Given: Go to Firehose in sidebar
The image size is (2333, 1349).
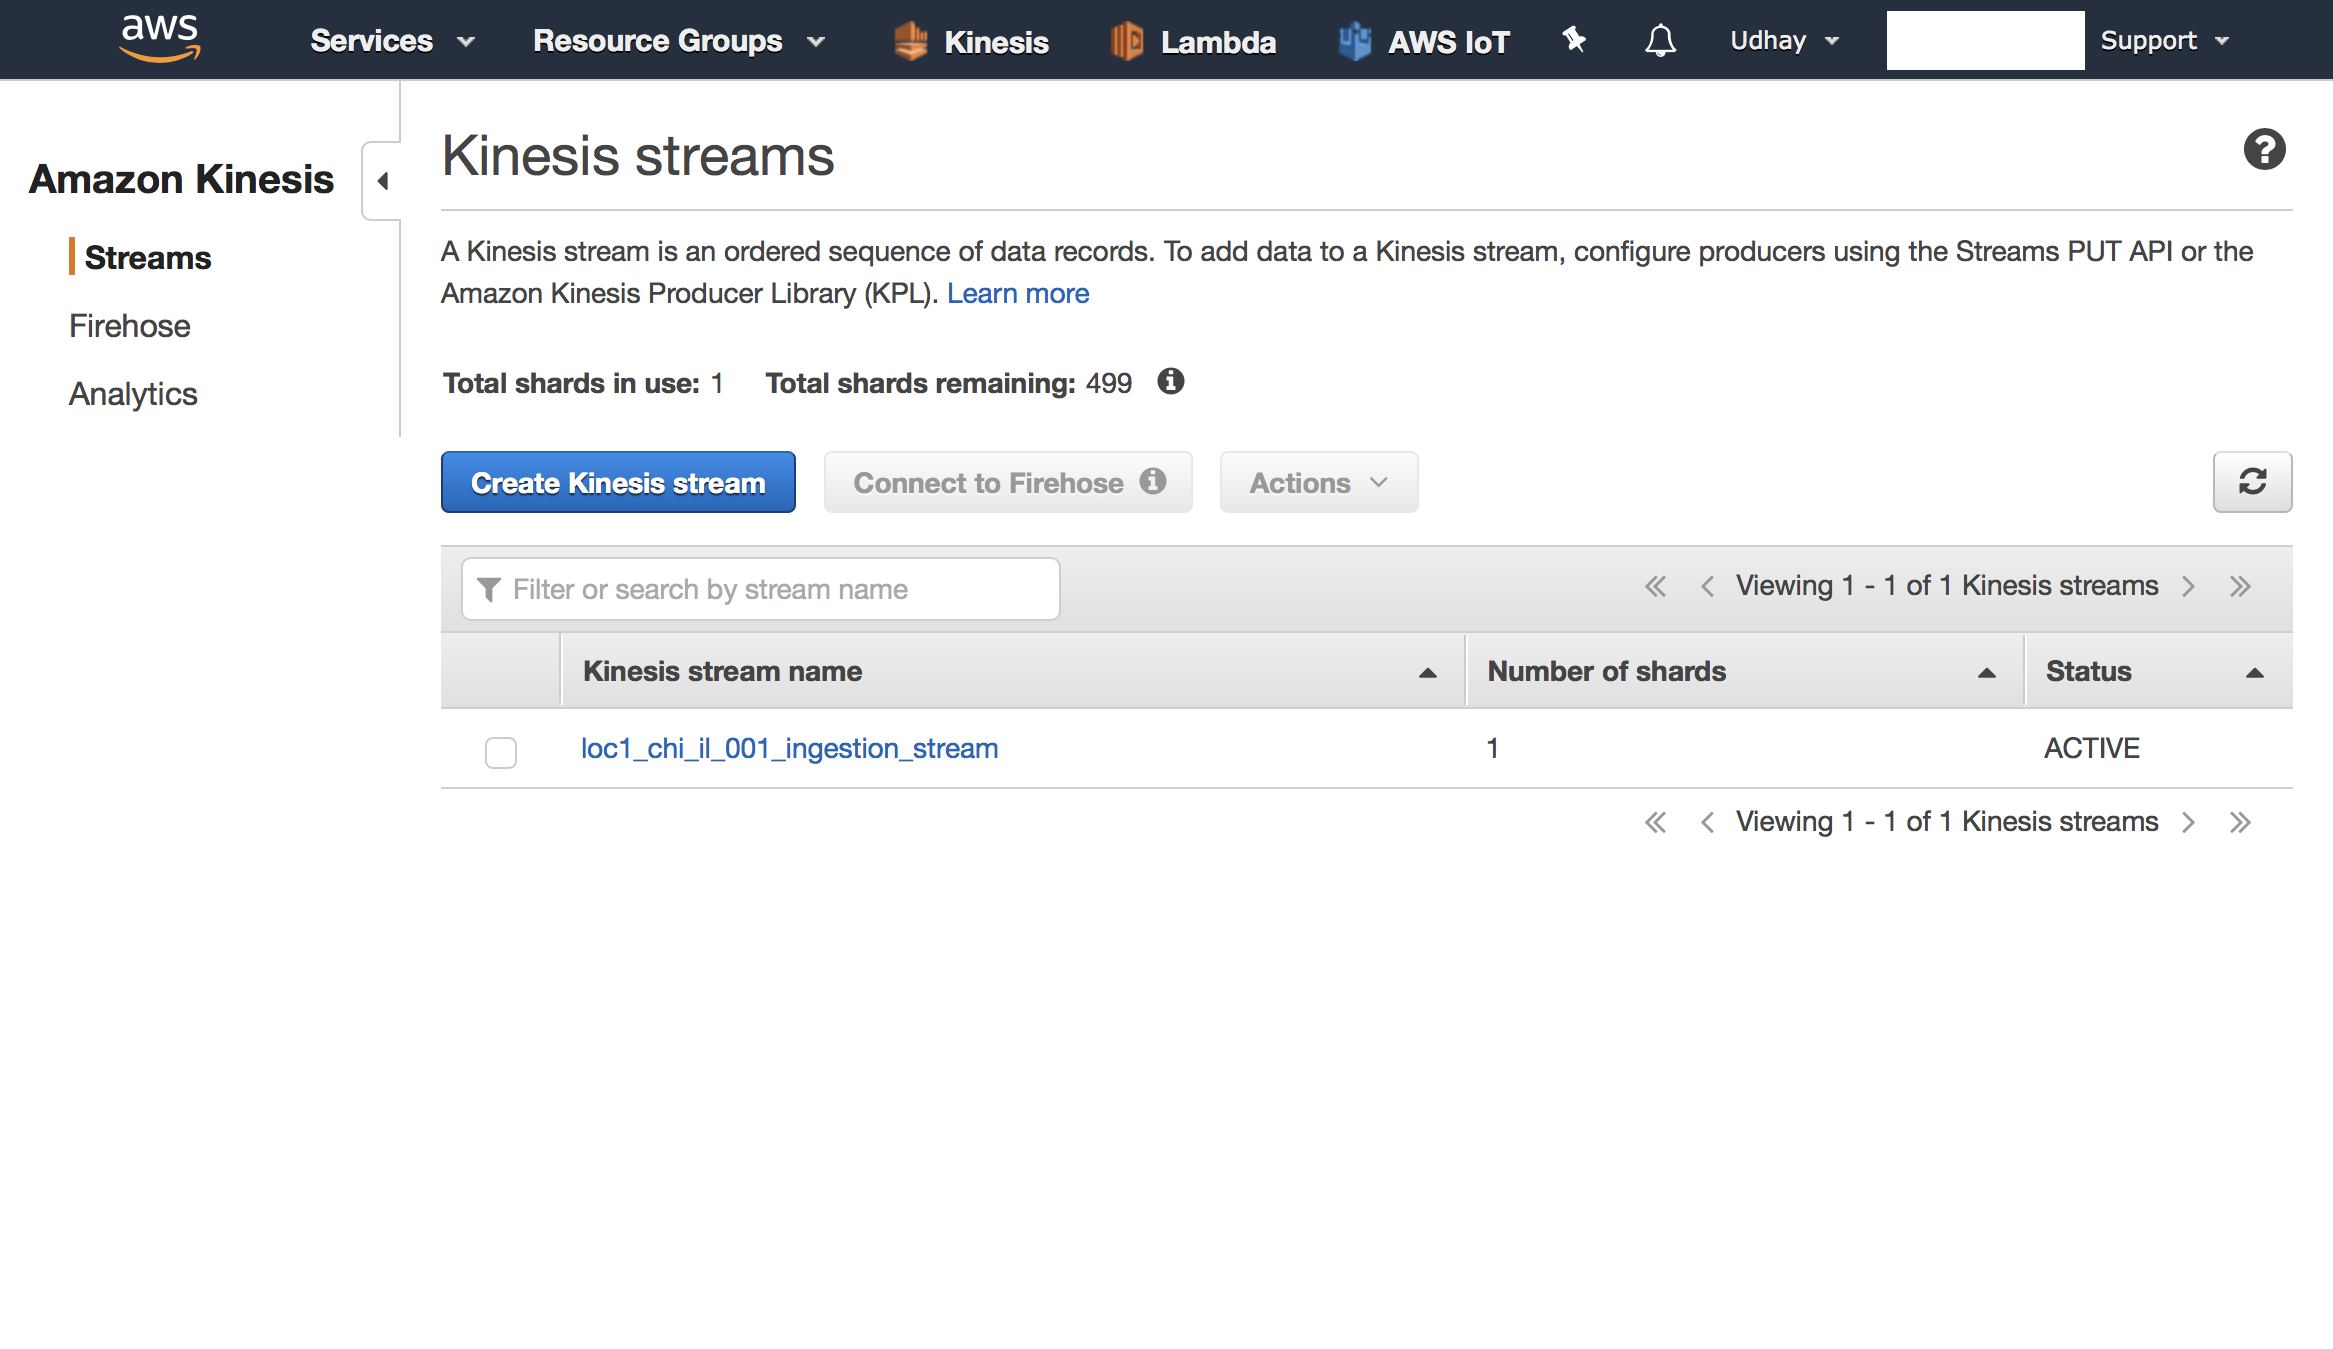Looking at the screenshot, I should (x=129, y=326).
